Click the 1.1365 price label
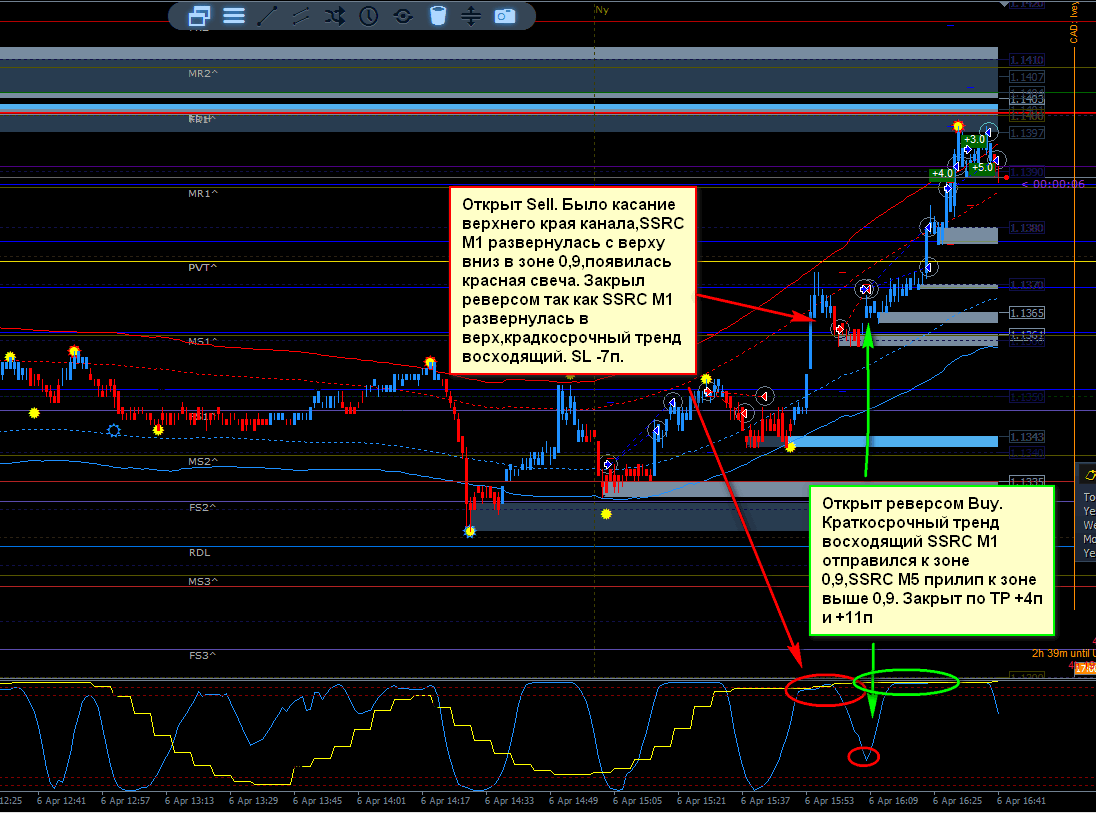 (1026, 313)
